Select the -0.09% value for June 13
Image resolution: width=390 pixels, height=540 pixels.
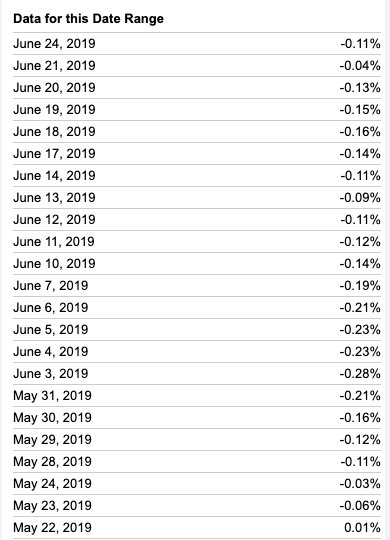(360, 198)
